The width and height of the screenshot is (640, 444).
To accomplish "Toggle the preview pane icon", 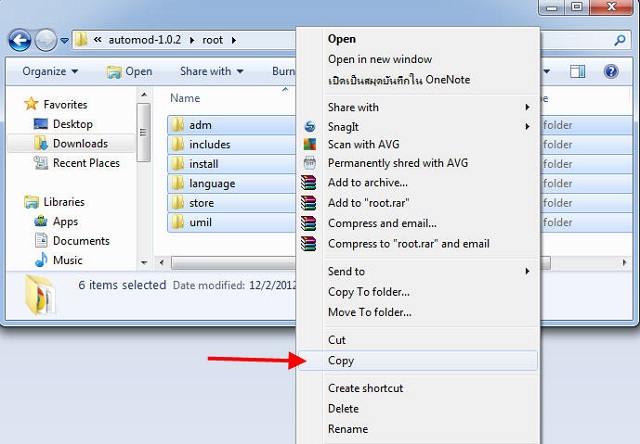I will (x=578, y=71).
